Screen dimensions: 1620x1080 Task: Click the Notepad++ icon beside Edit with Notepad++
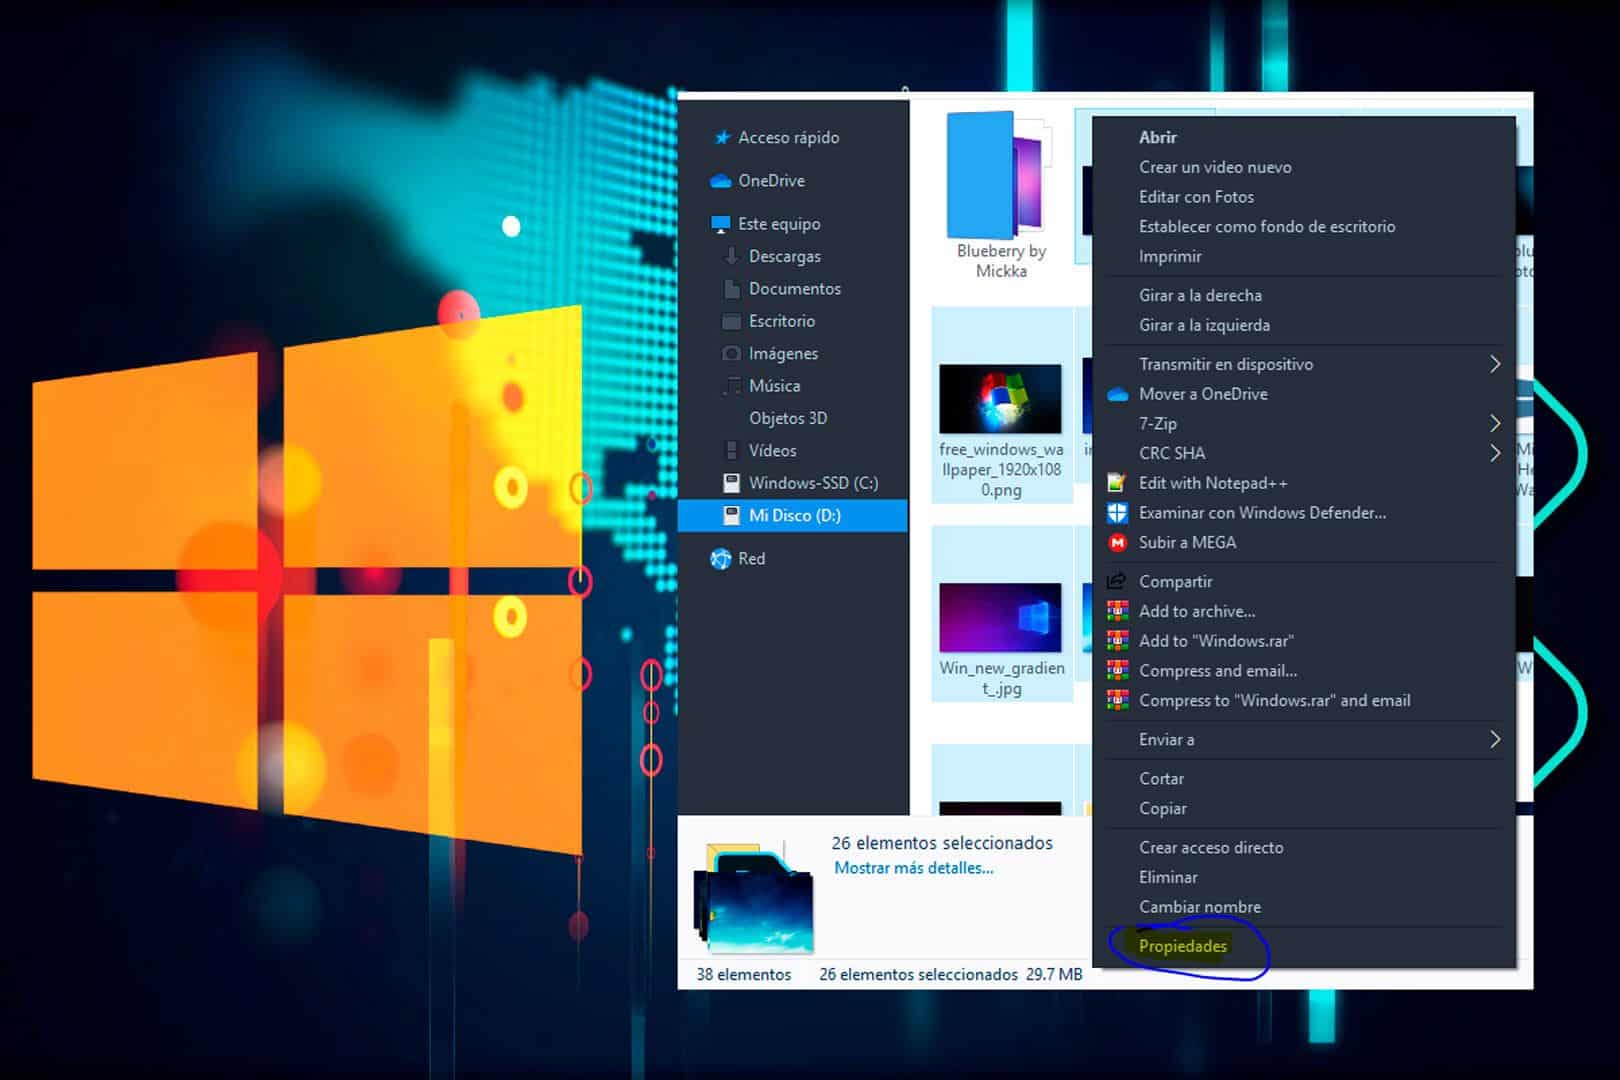1117,482
